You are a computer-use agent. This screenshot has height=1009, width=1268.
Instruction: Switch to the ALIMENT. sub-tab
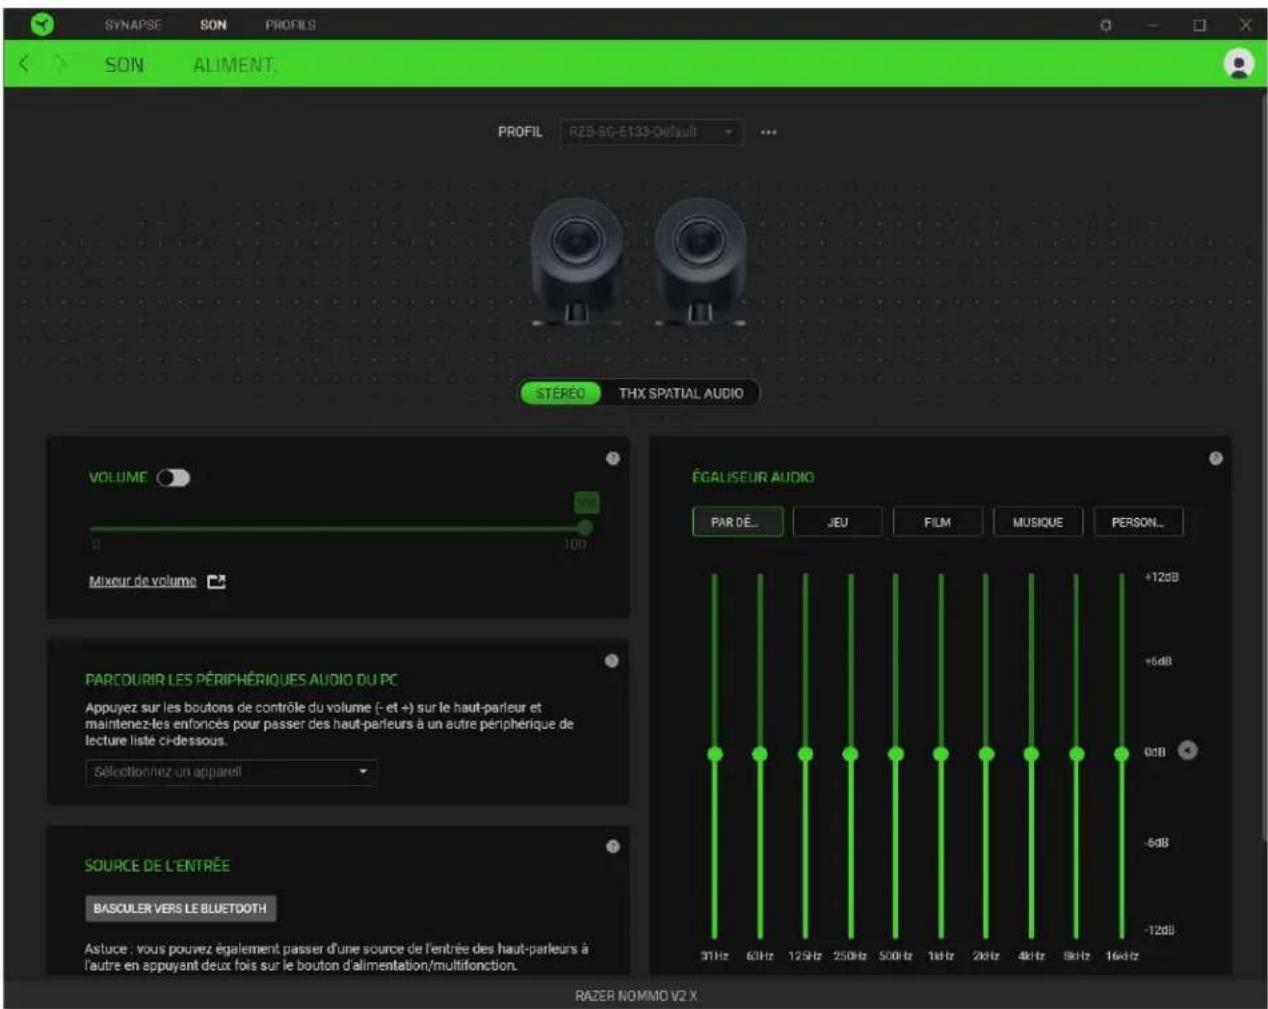[235, 65]
